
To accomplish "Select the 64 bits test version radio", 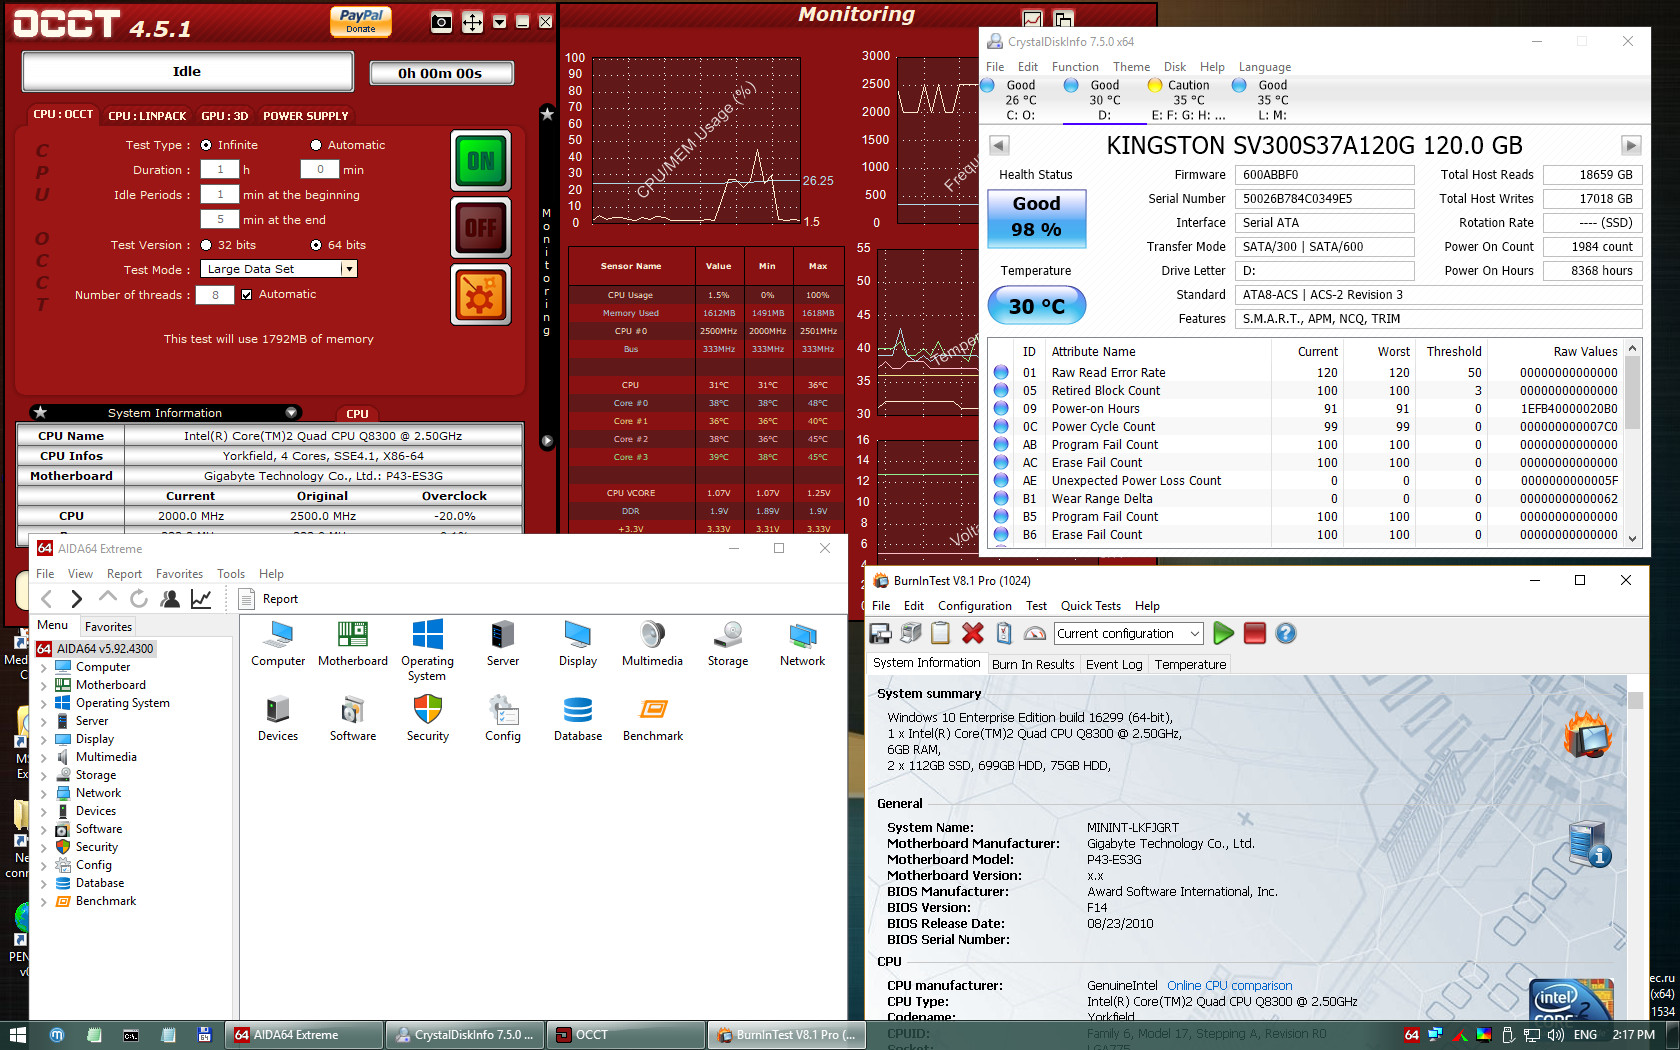I will click(316, 245).
